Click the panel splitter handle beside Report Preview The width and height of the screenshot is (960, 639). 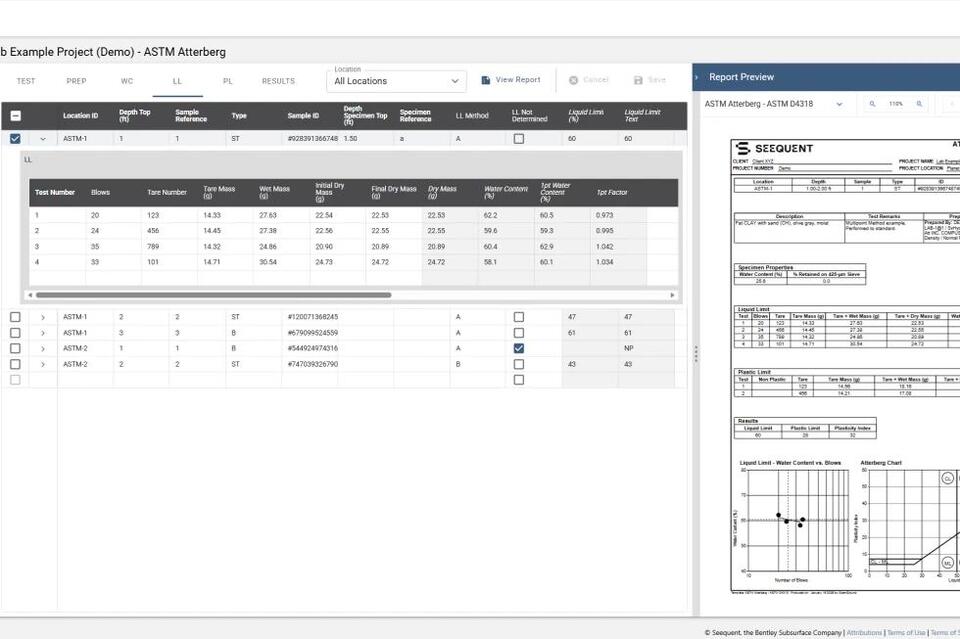point(696,354)
